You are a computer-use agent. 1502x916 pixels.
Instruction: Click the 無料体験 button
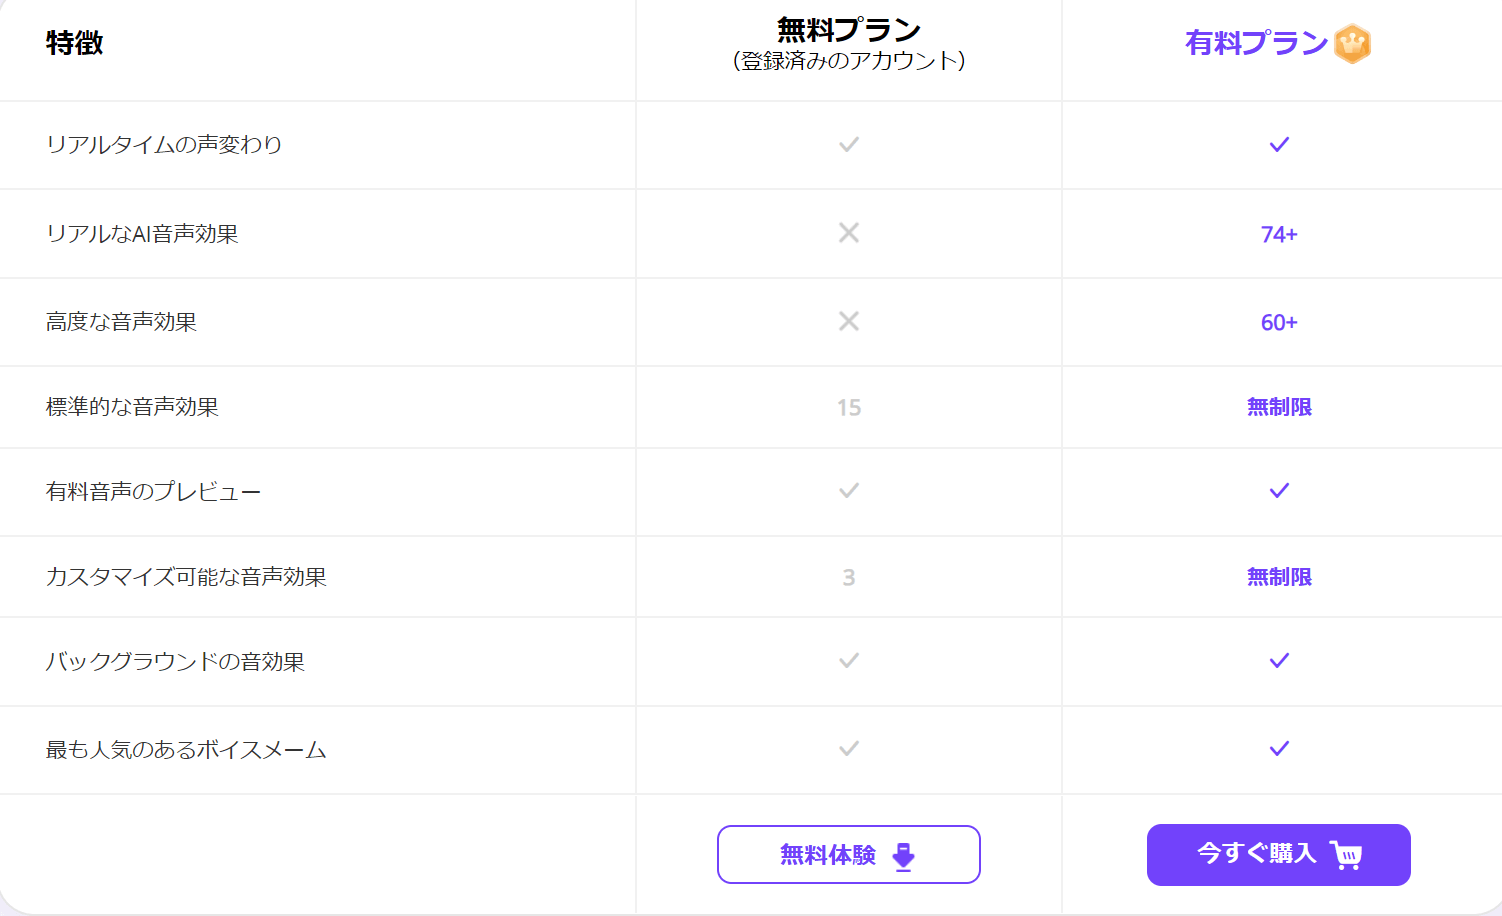(x=848, y=855)
